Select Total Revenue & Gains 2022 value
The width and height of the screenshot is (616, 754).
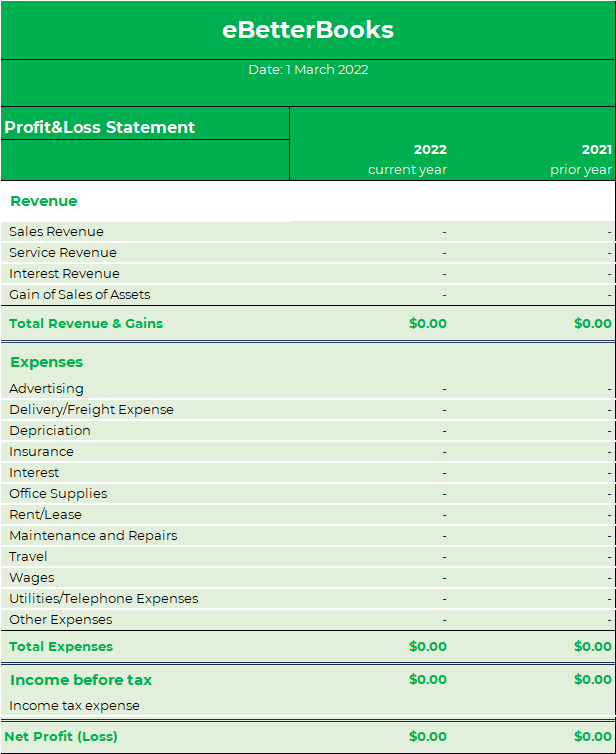(x=427, y=324)
